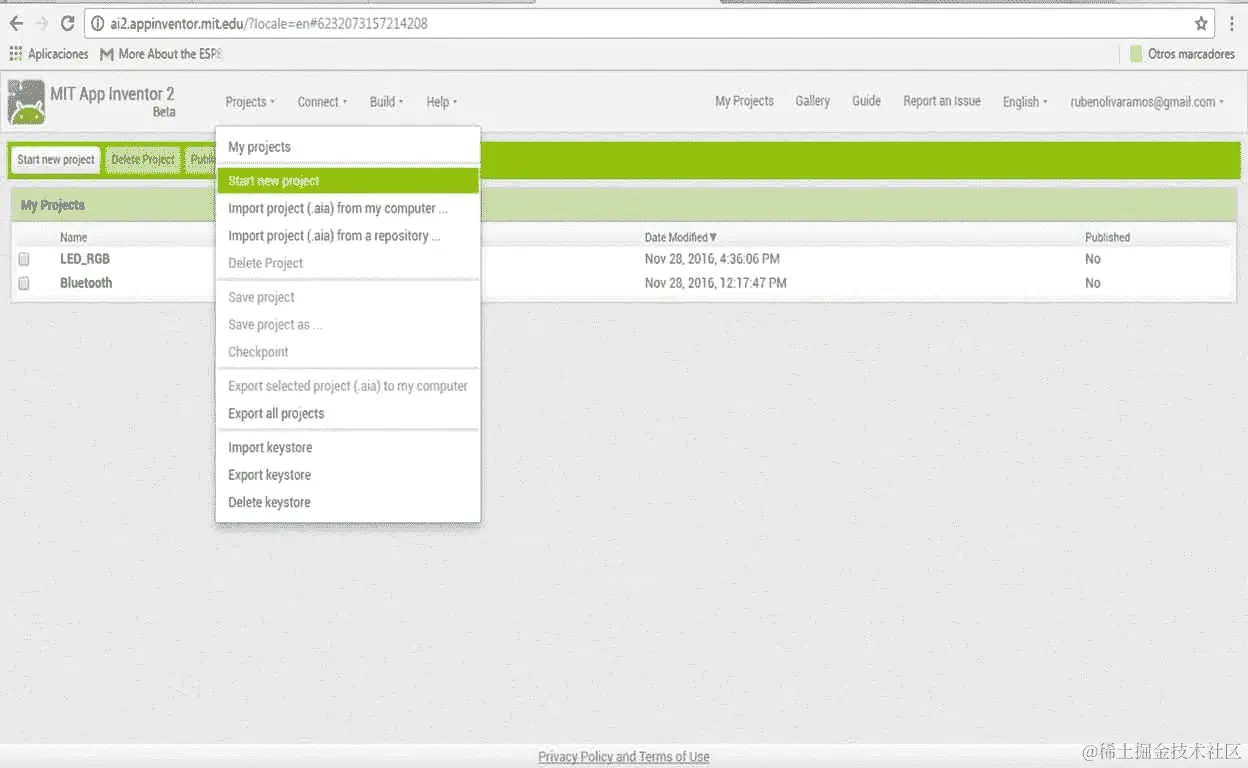Bookmark this page with the star icon
This screenshot has width=1248, height=768.
pos(1201,23)
